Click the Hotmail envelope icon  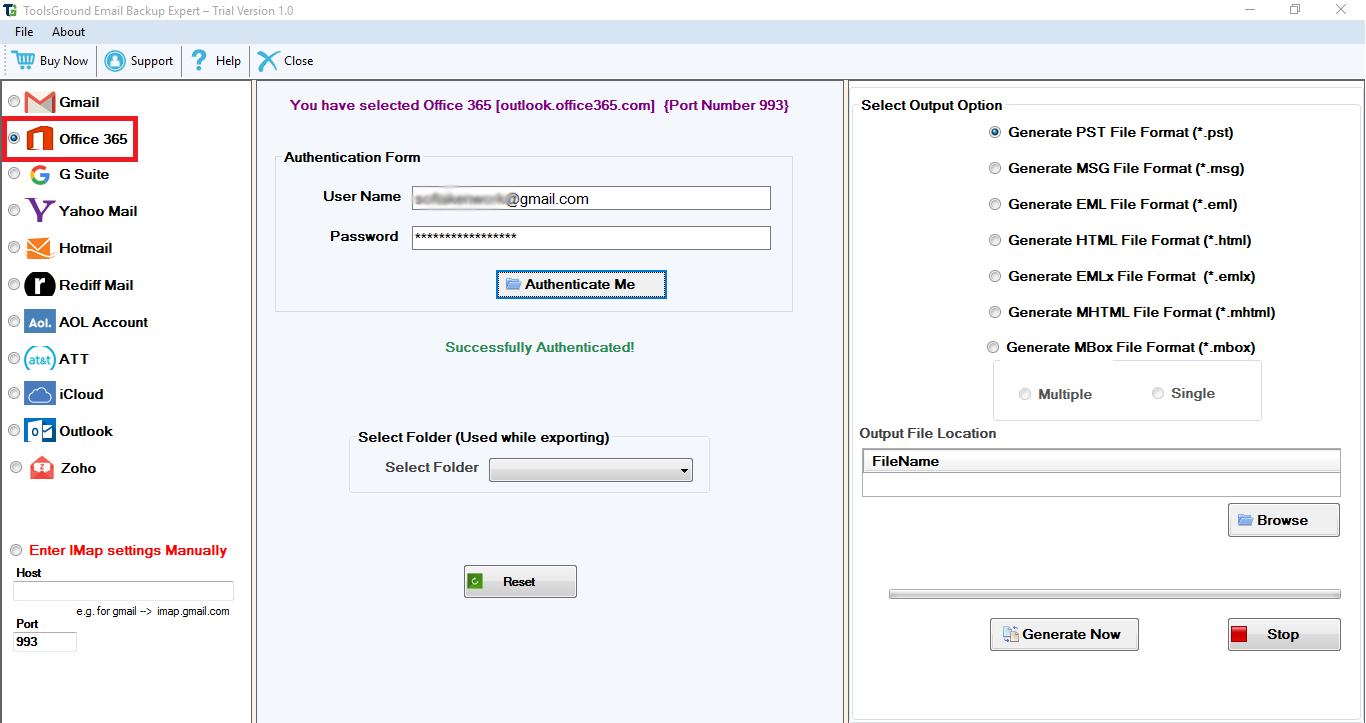40,248
